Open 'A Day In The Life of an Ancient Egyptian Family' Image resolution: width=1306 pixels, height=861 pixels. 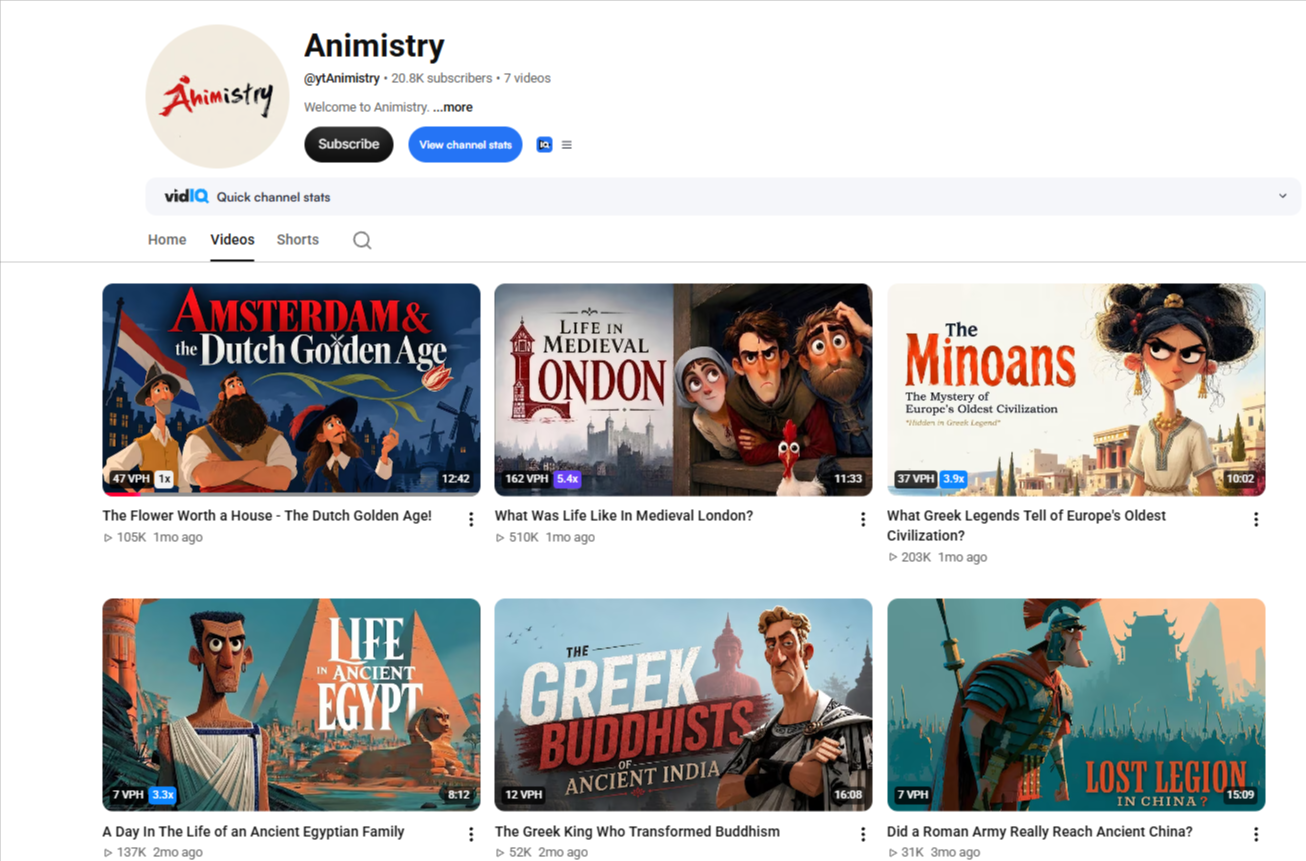tap(253, 832)
